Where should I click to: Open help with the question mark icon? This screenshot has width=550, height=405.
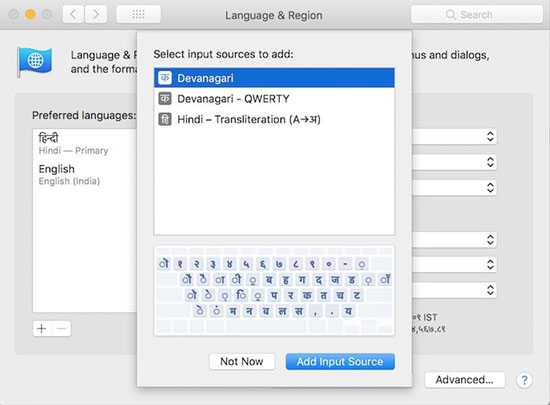pyautogui.click(x=524, y=380)
